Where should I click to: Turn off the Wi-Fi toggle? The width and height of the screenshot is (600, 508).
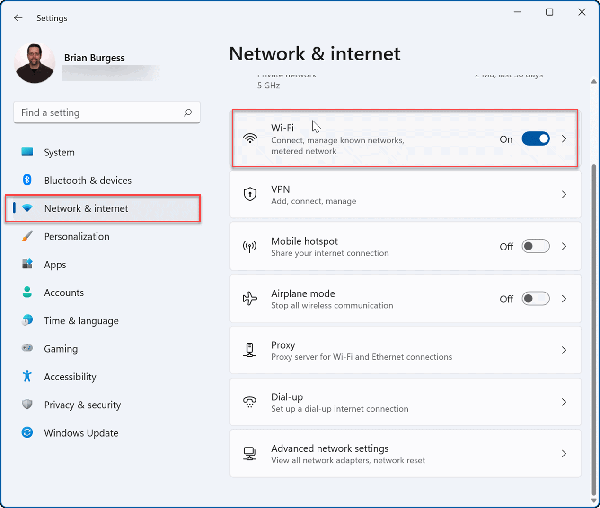pyautogui.click(x=536, y=139)
